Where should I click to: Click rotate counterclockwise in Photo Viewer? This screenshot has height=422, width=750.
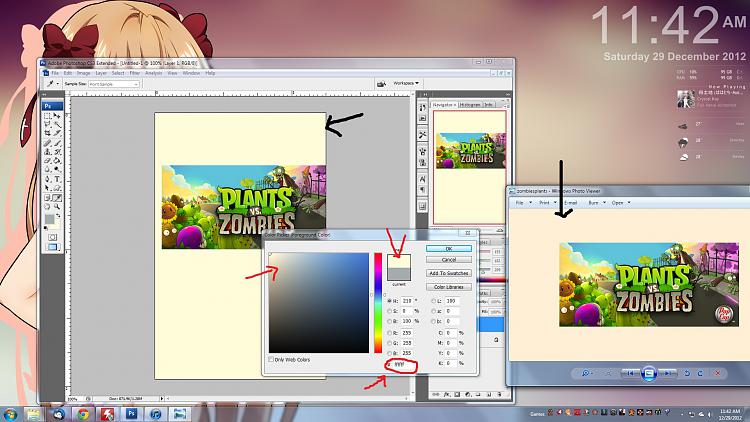coord(687,373)
